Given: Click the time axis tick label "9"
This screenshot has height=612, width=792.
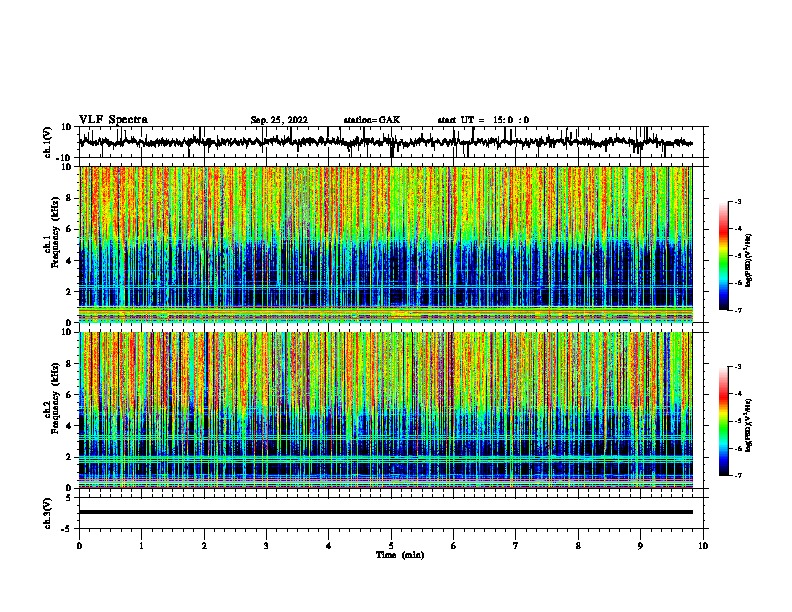Looking at the screenshot, I should coord(640,545).
